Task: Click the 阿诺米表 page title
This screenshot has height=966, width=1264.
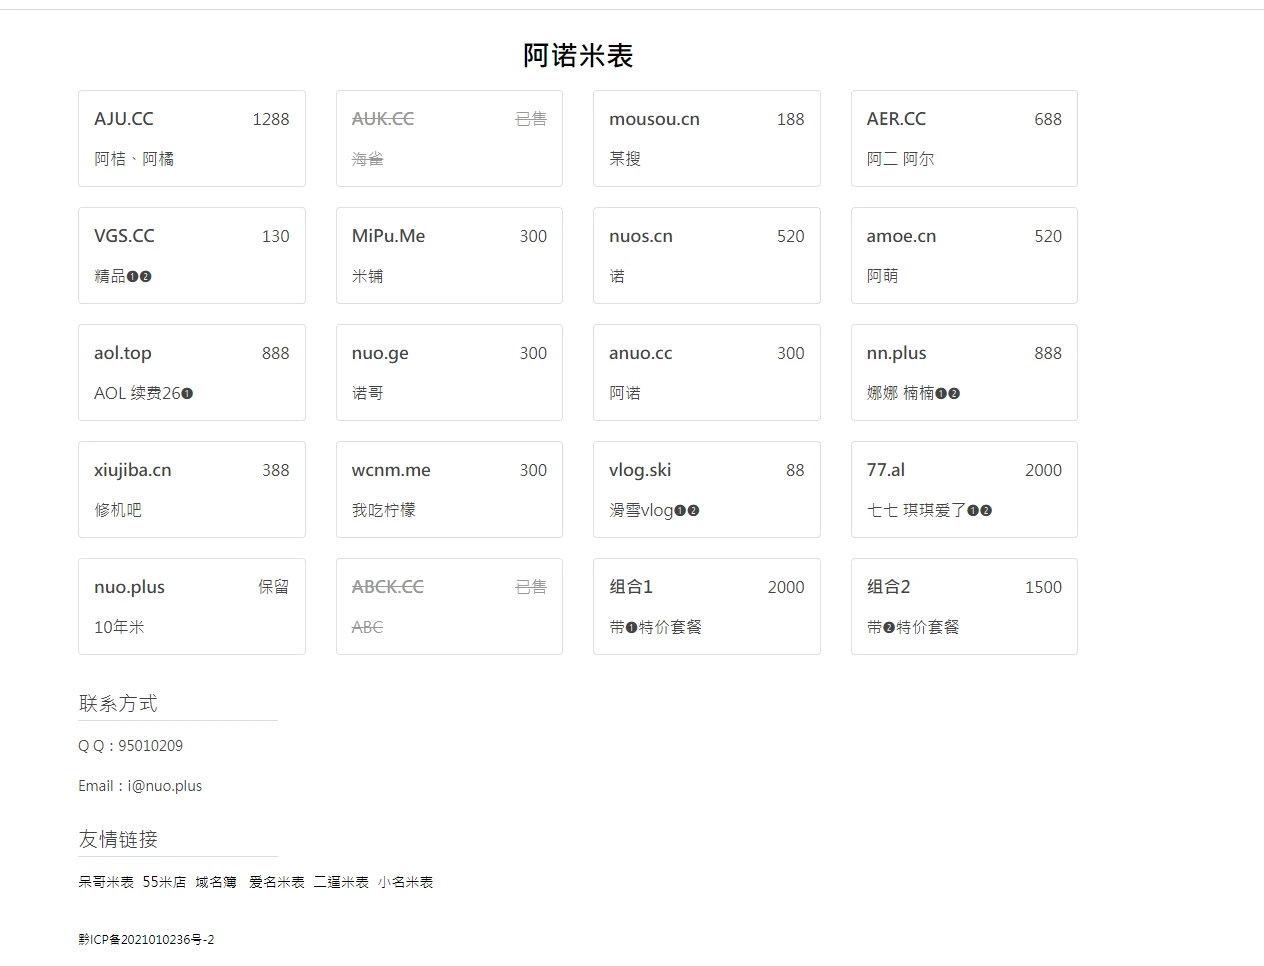Action: click(578, 55)
